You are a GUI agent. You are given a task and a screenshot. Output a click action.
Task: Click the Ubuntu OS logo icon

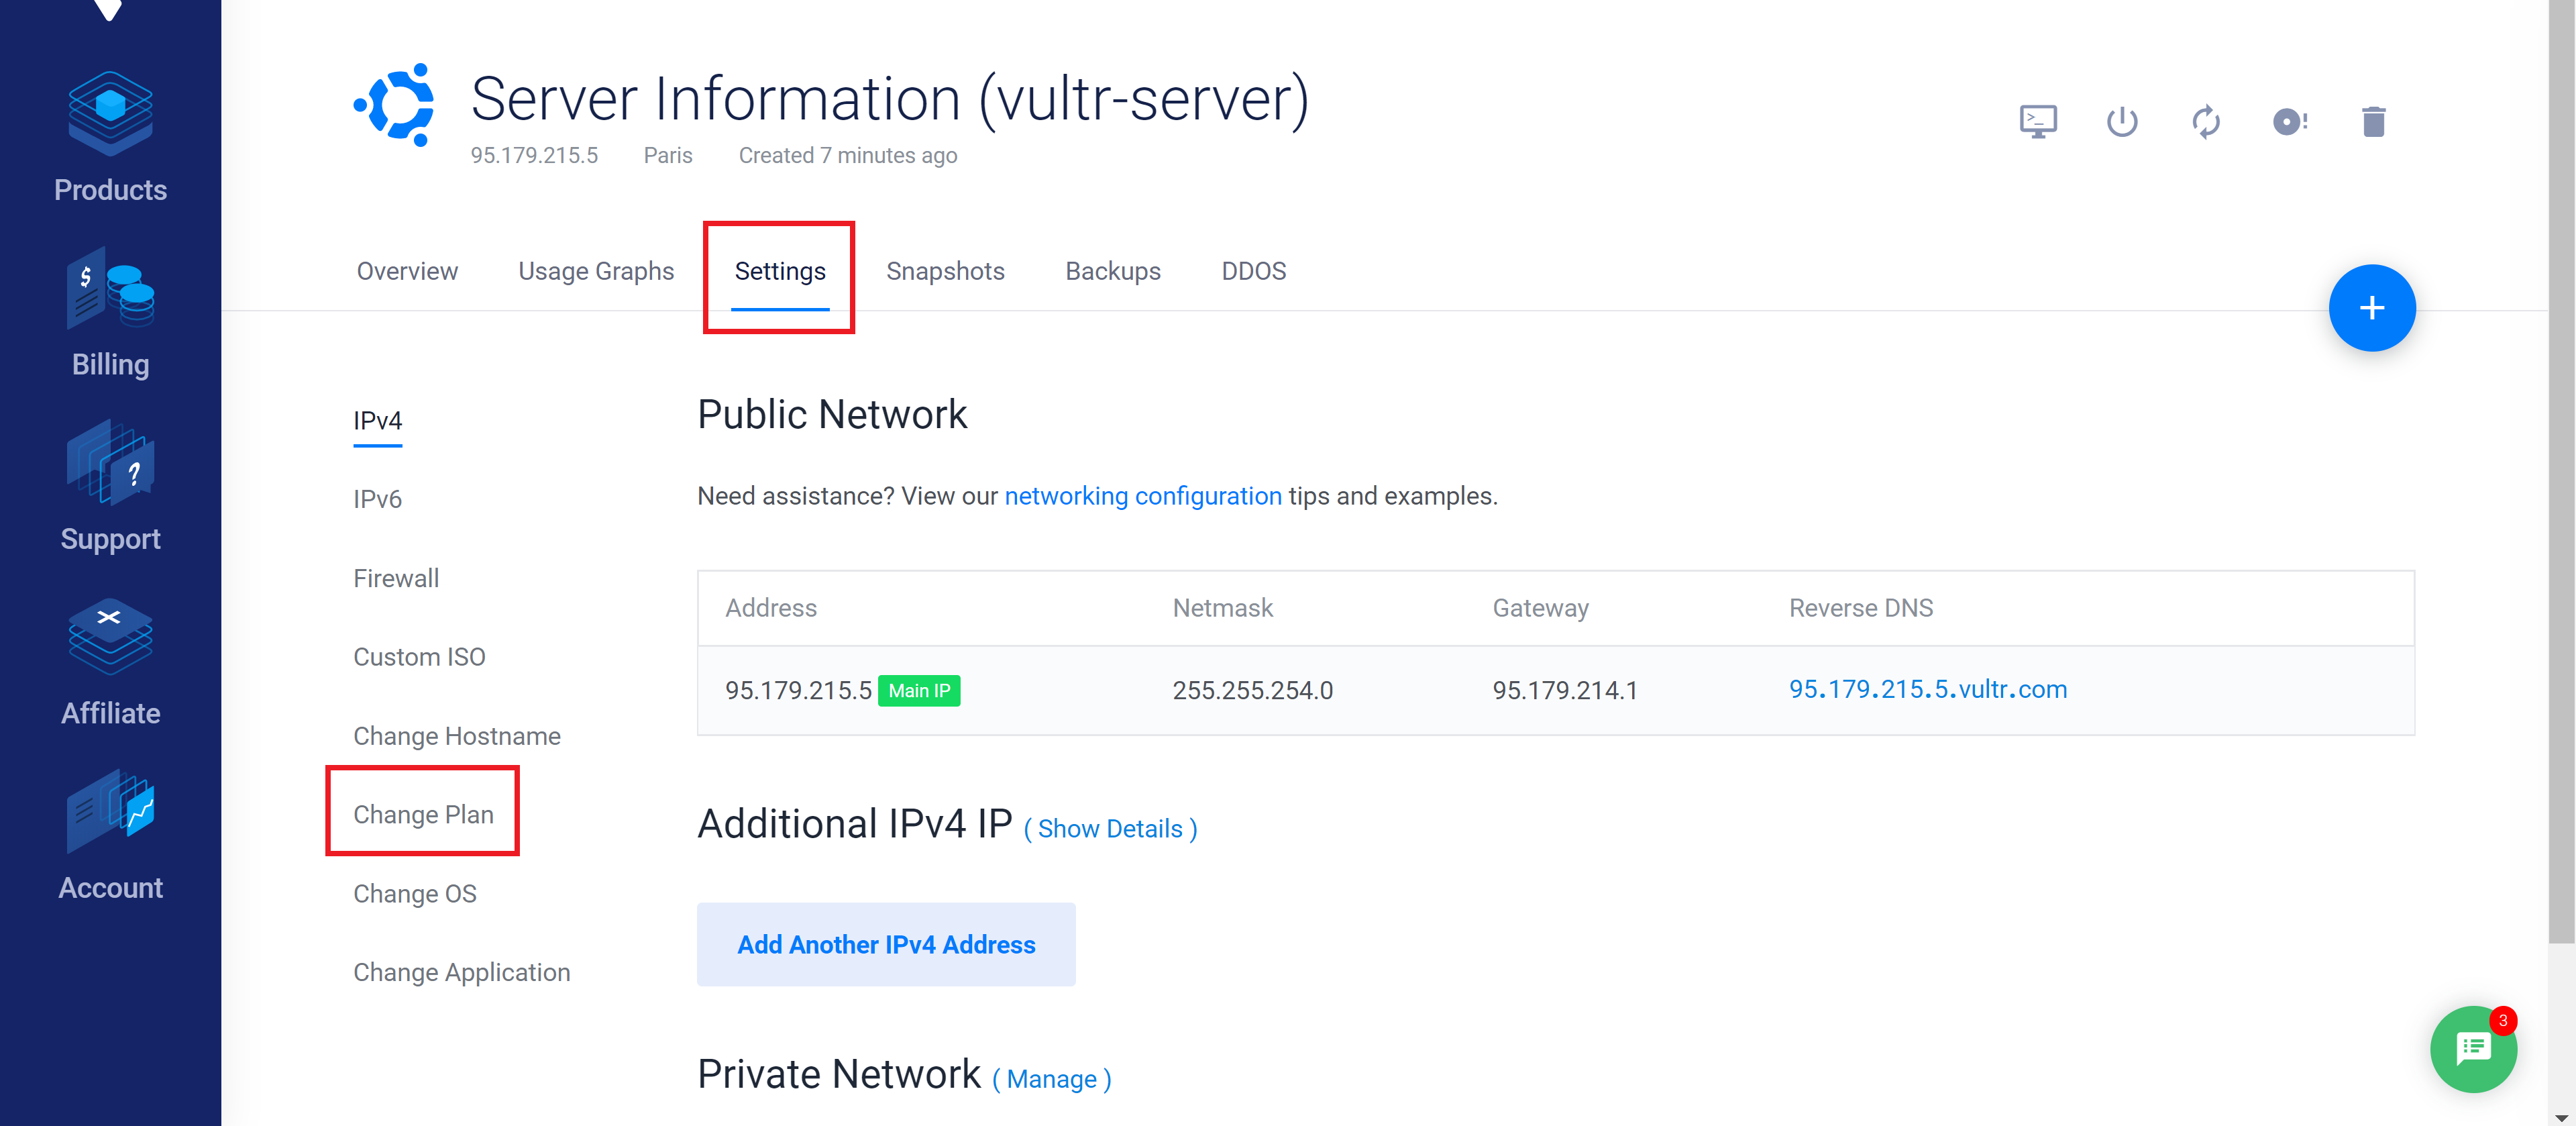click(394, 106)
